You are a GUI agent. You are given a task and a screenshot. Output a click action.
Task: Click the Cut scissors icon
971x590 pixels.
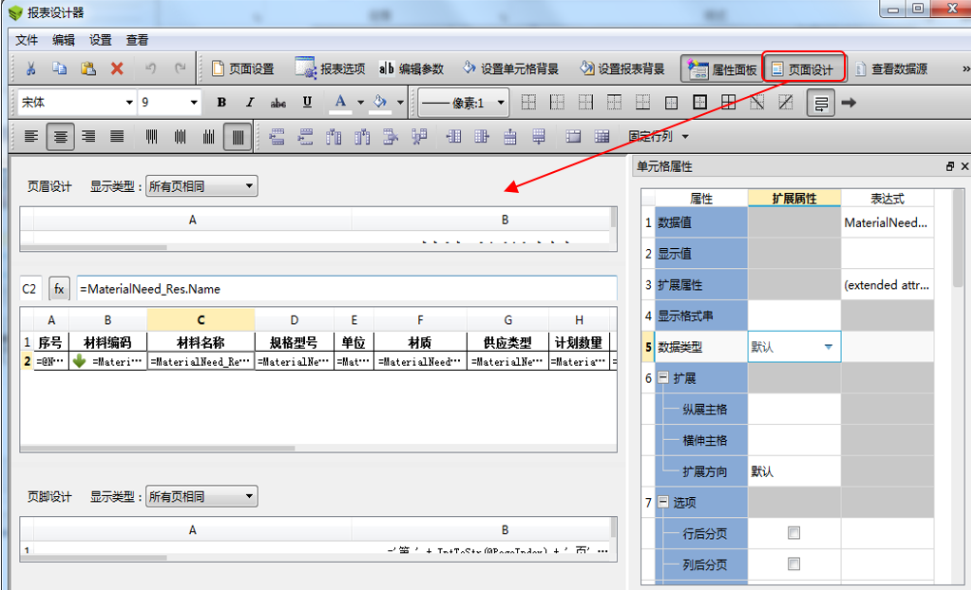click(x=30, y=69)
